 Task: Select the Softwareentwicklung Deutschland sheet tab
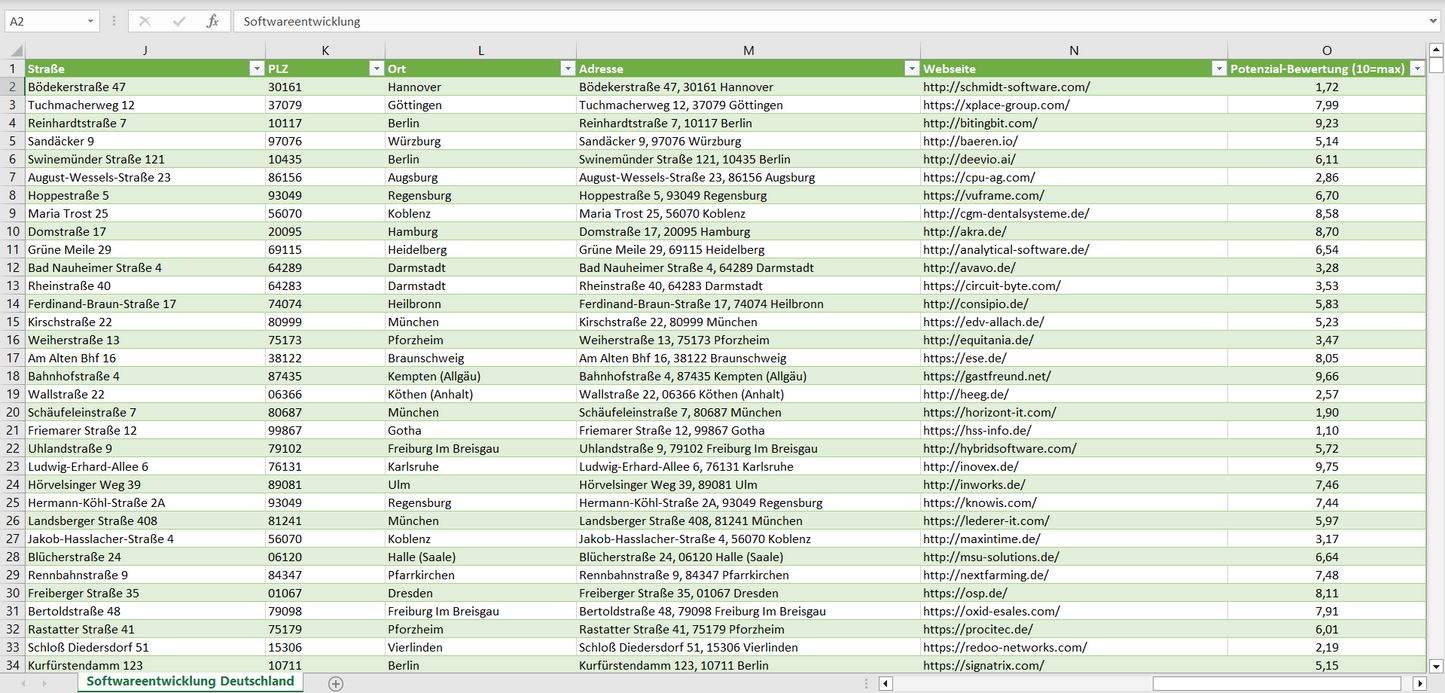[190, 681]
